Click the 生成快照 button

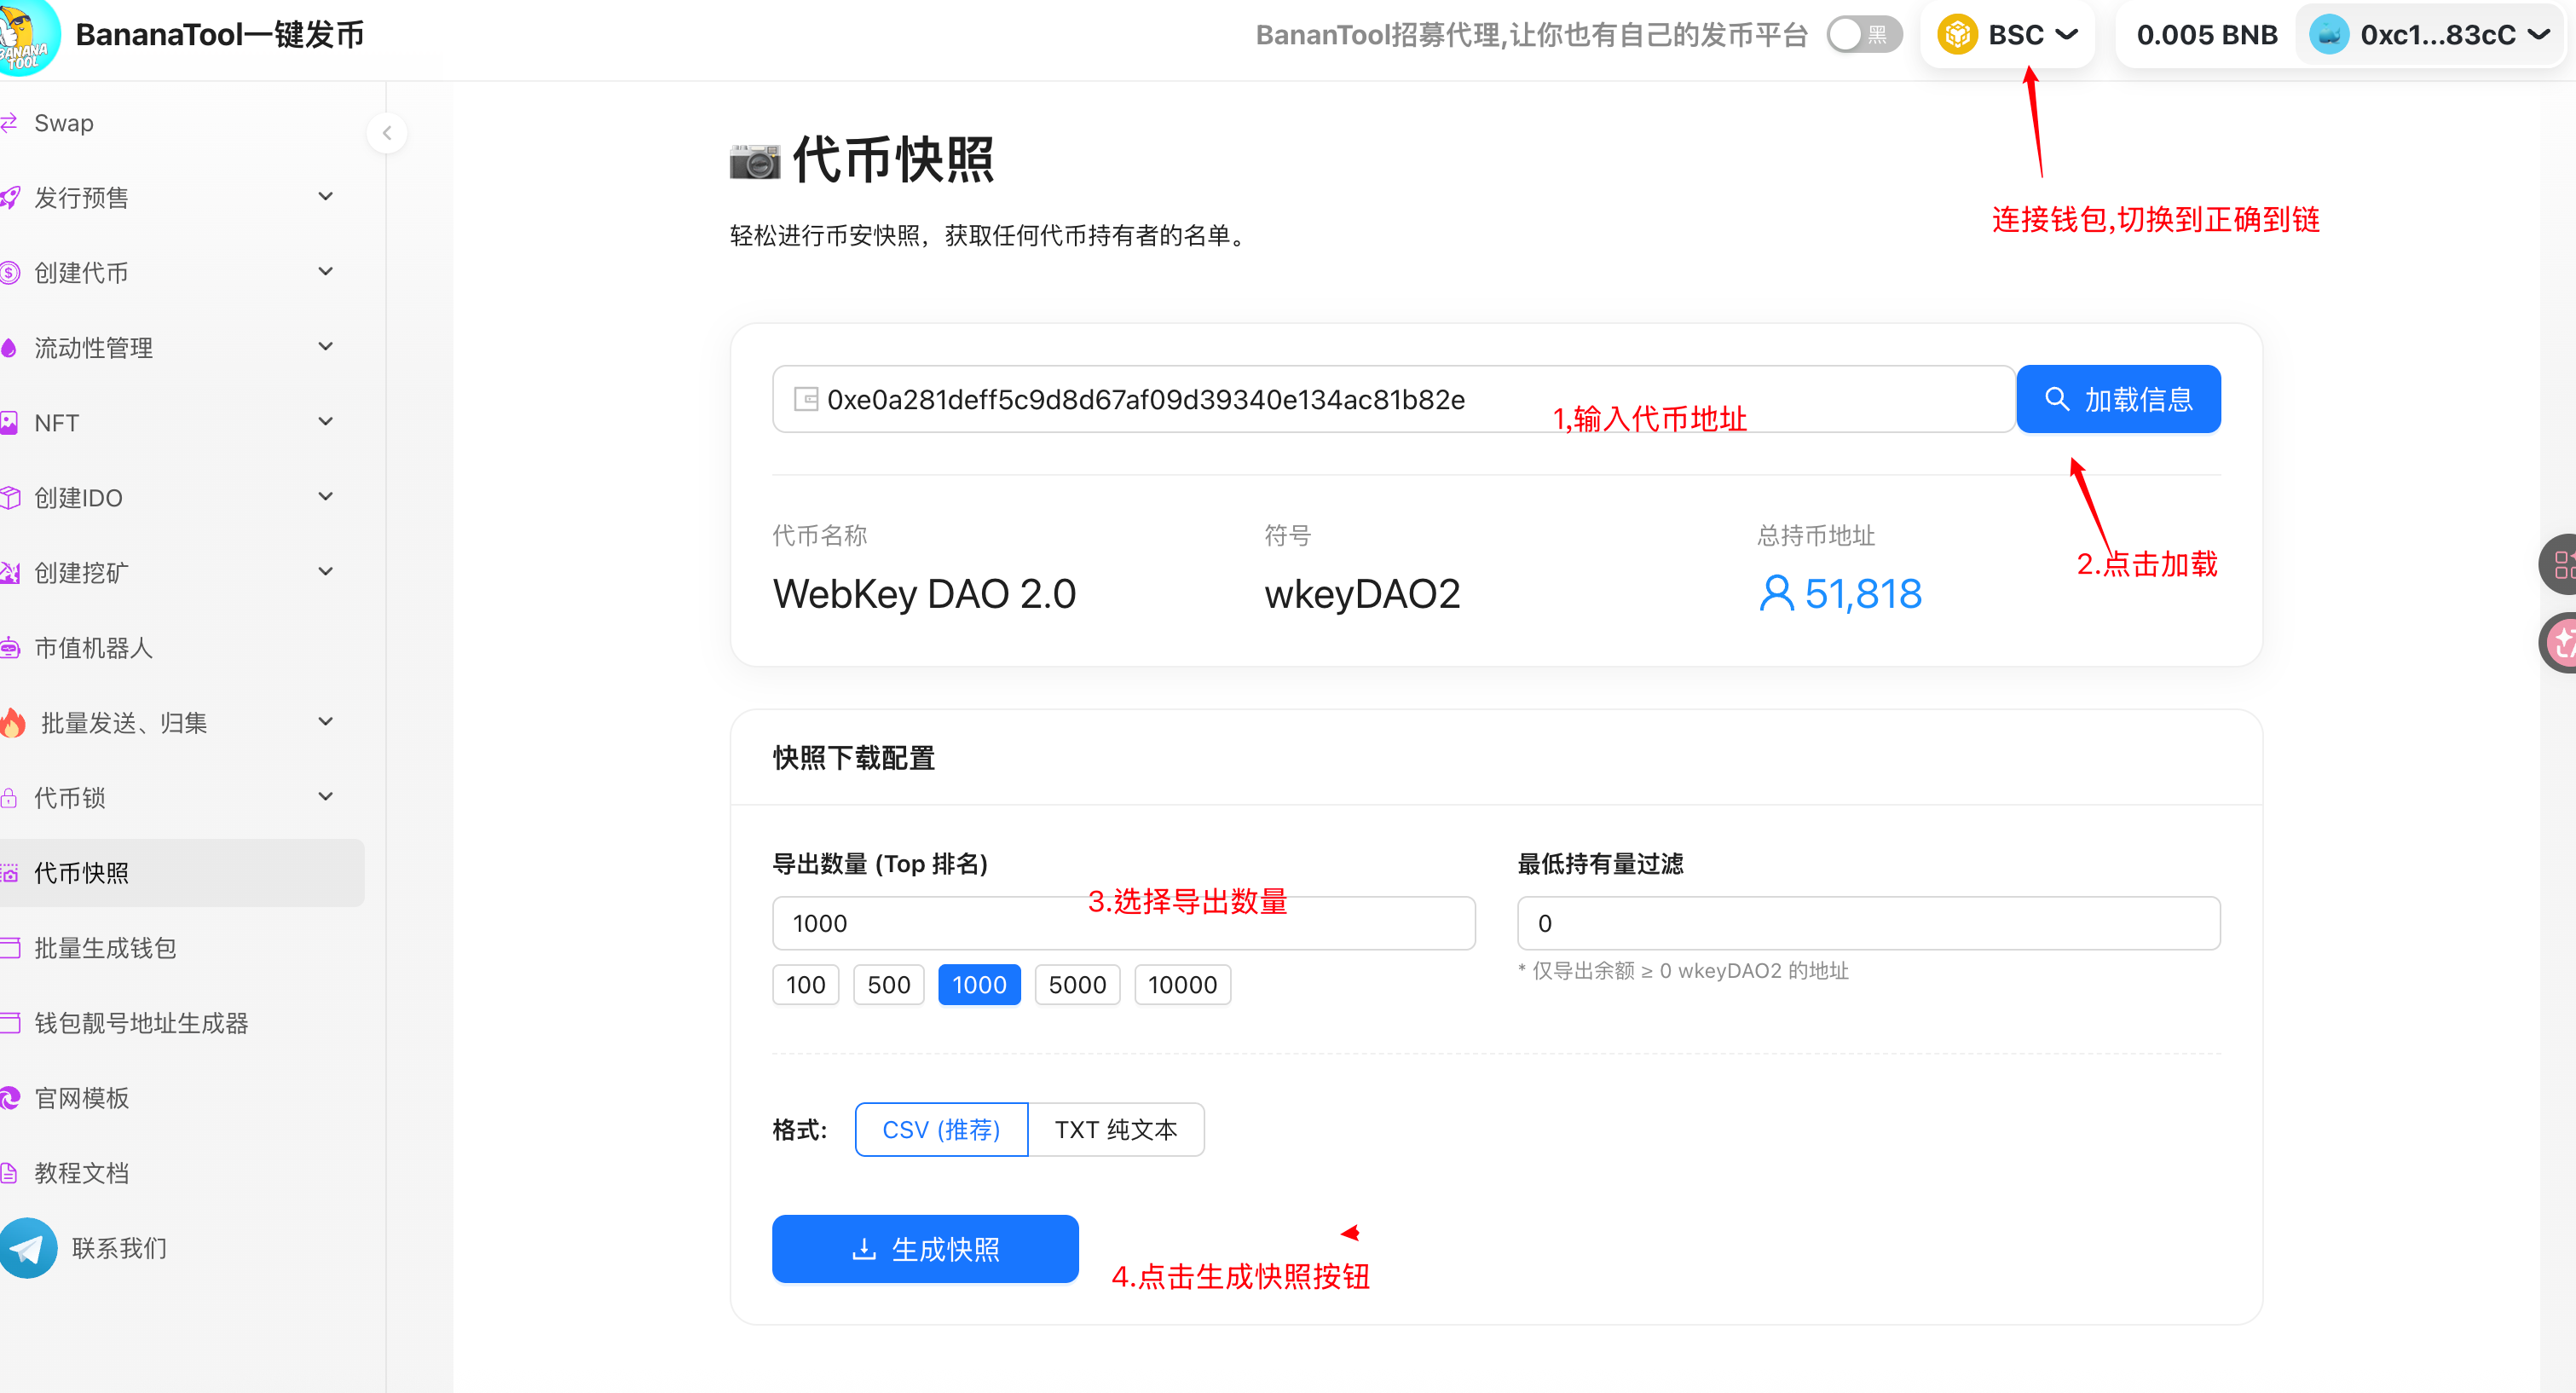(925, 1248)
